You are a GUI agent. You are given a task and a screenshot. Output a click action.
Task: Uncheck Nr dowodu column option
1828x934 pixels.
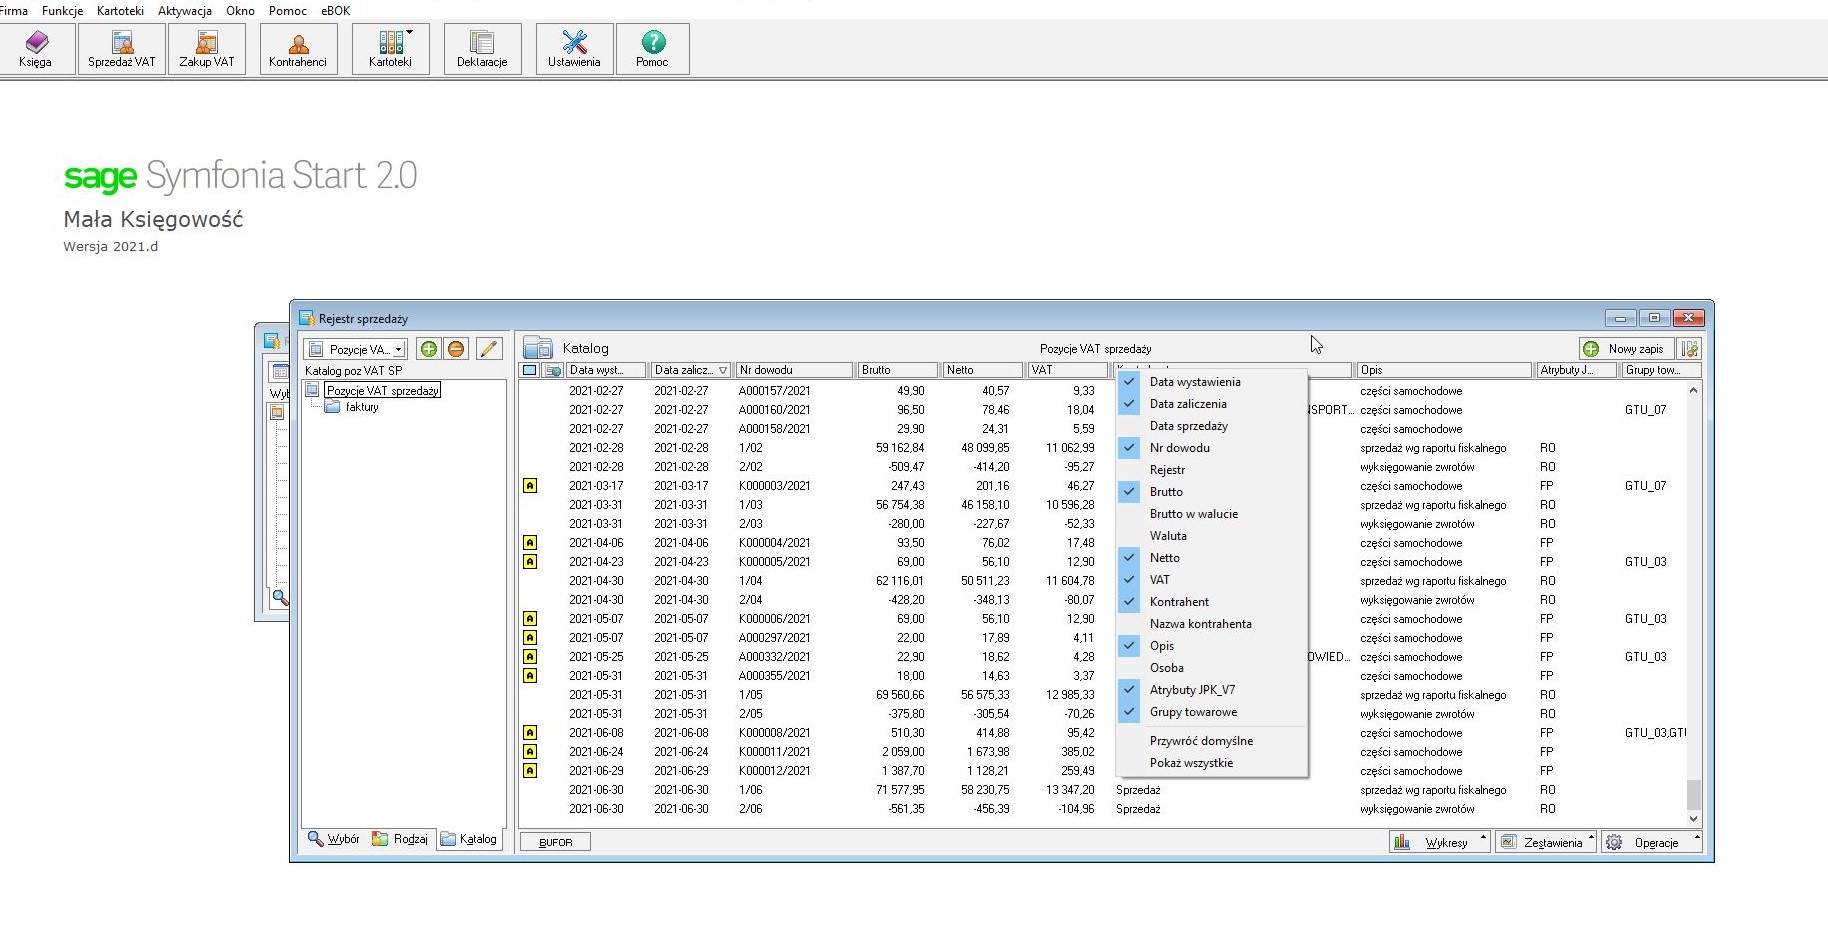[1211, 448]
